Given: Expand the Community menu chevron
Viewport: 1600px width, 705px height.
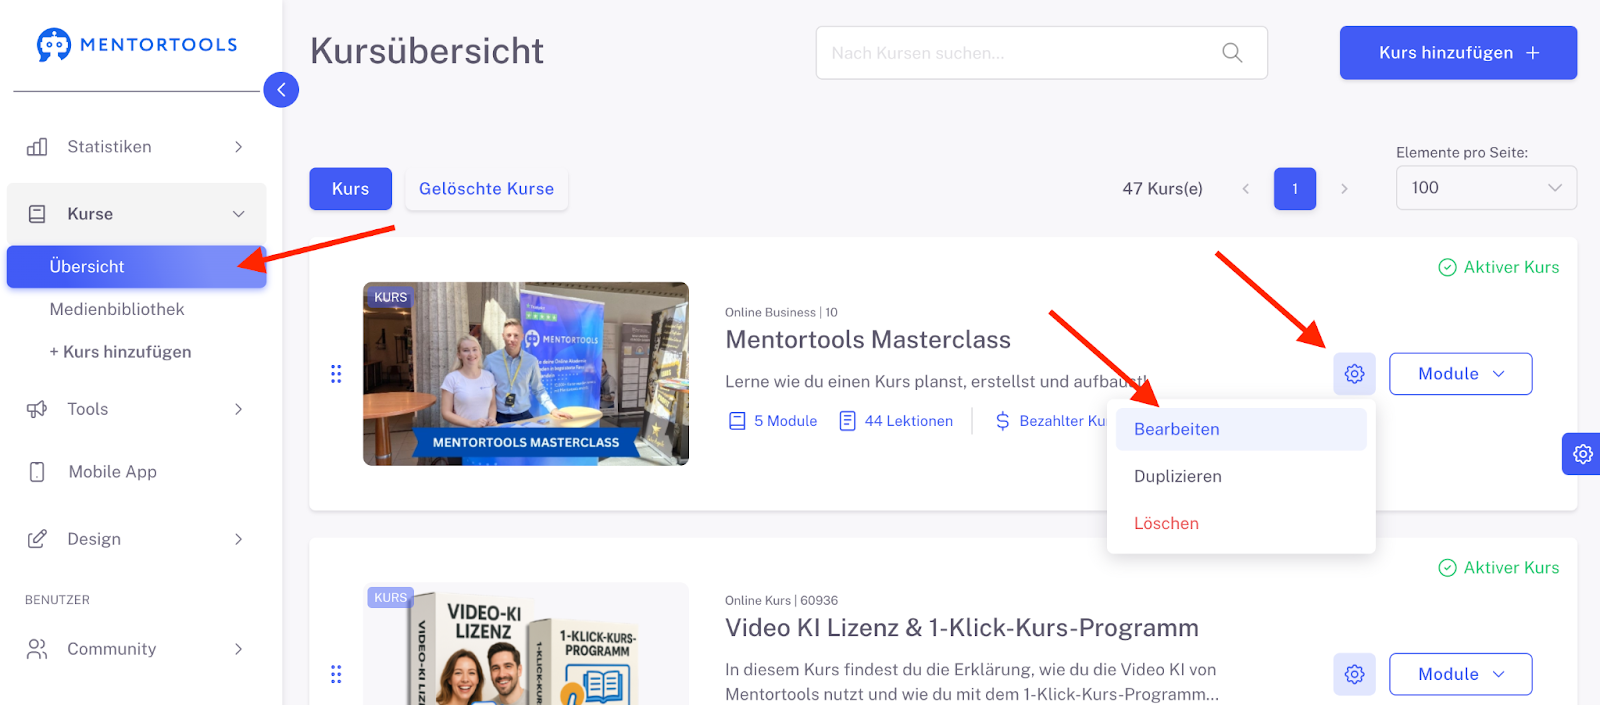Looking at the screenshot, I should [238, 649].
